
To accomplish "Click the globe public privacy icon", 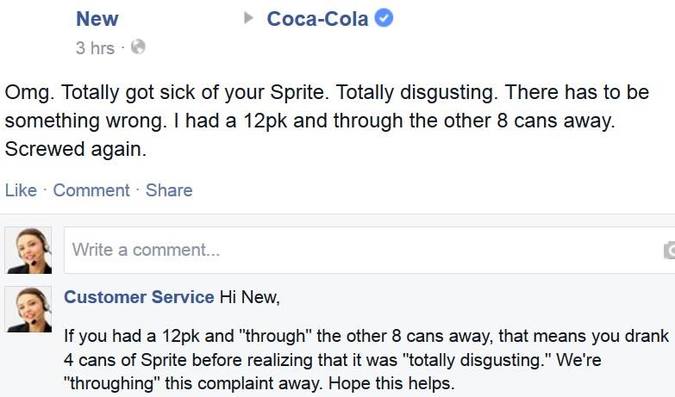I will click(138, 47).
